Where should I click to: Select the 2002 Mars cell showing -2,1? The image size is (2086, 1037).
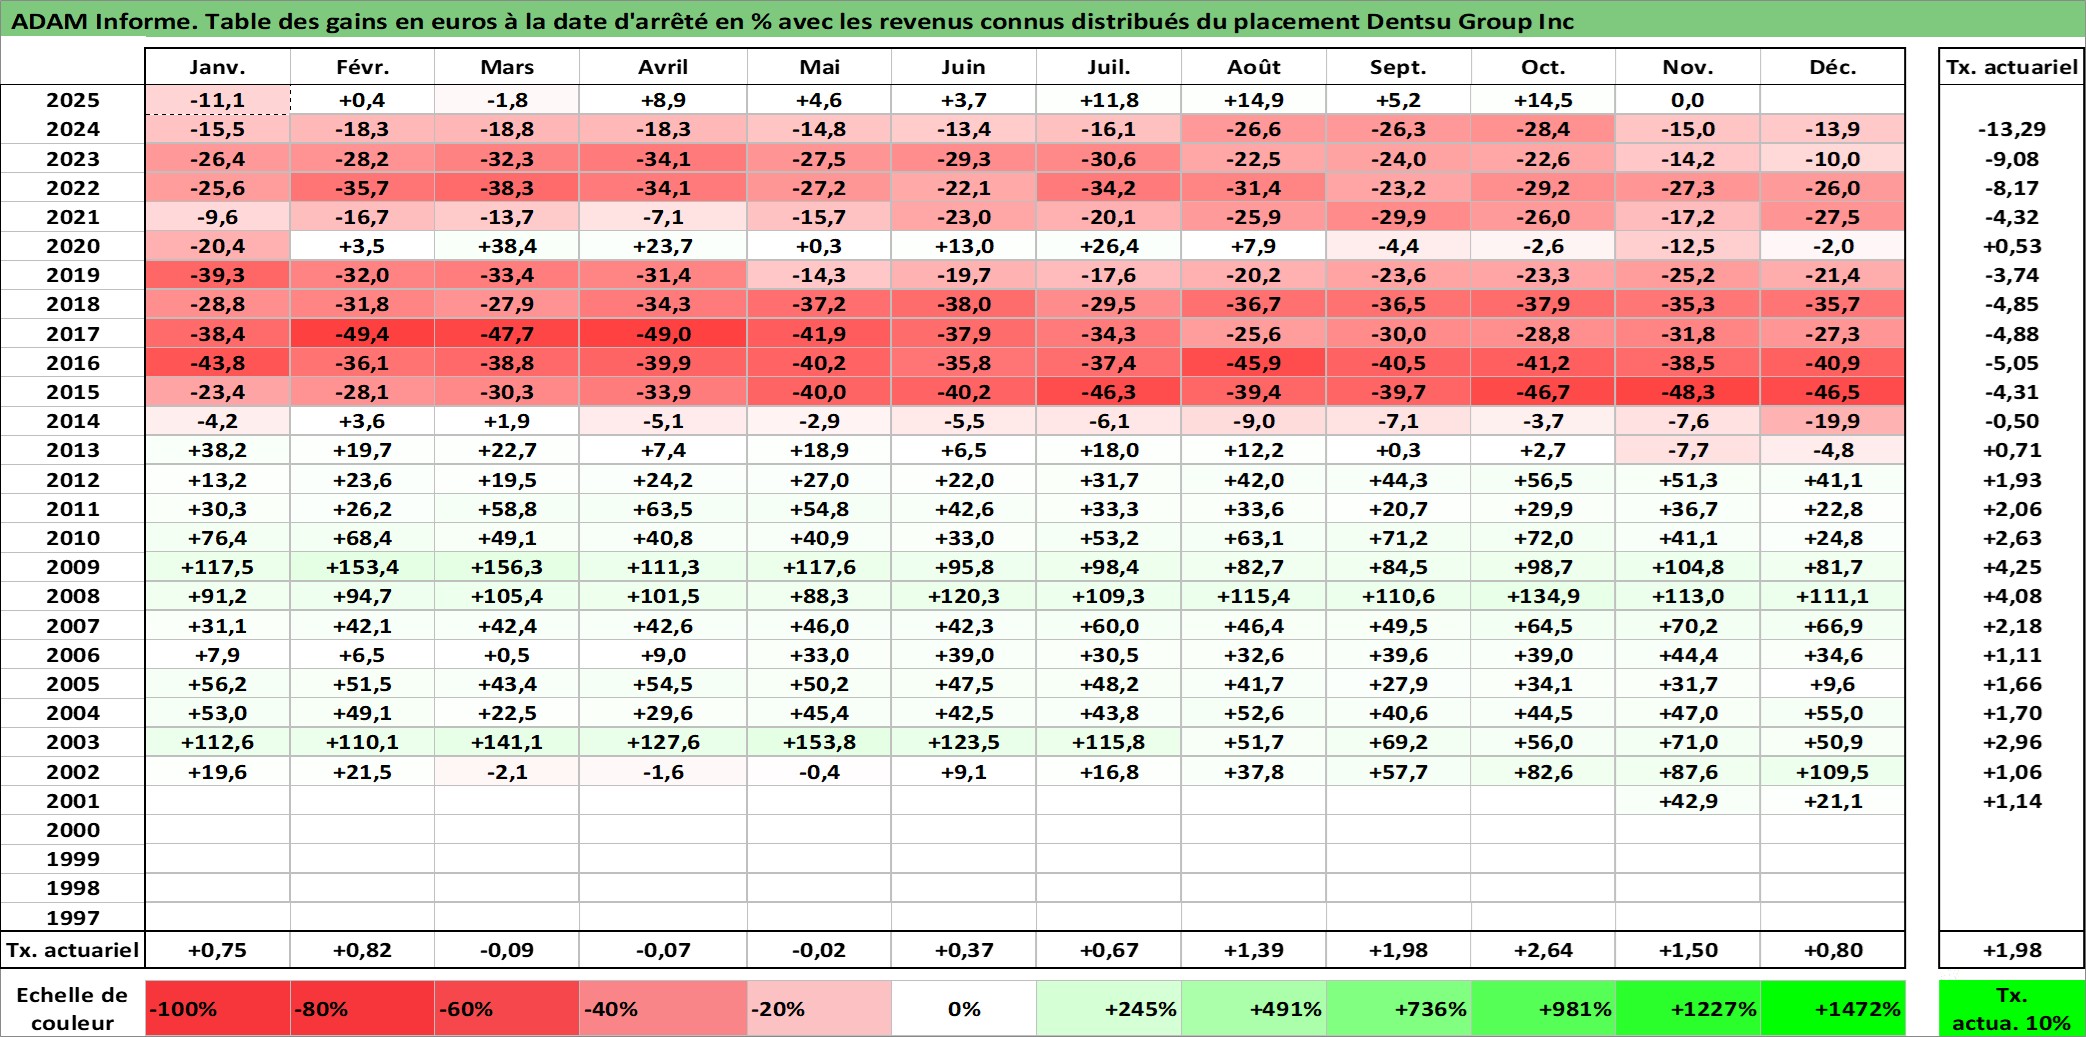507,772
